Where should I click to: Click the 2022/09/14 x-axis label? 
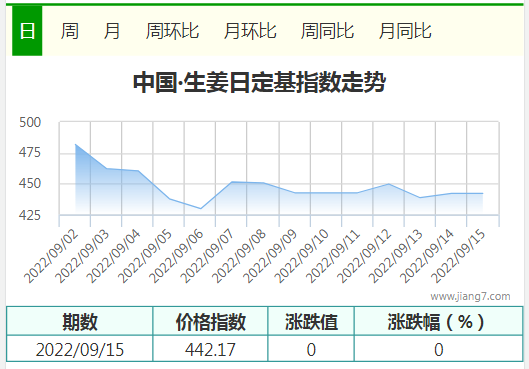coord(427,256)
